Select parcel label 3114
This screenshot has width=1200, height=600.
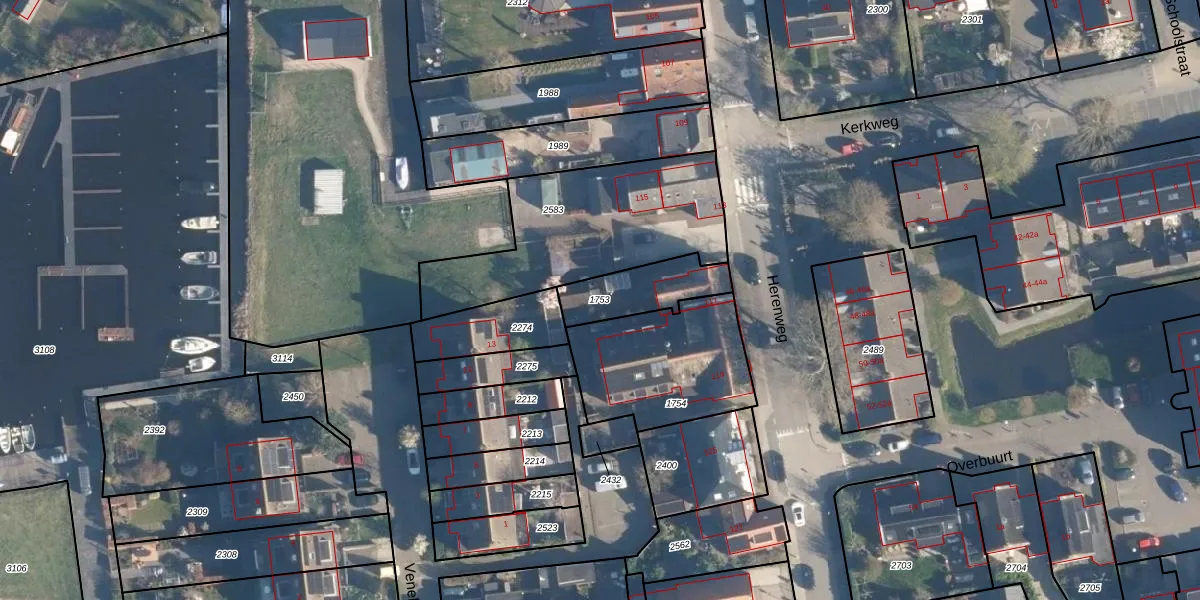tap(282, 358)
